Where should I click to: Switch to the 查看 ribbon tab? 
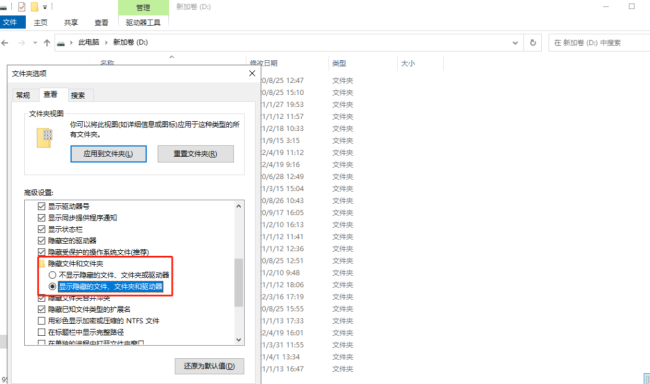click(101, 22)
